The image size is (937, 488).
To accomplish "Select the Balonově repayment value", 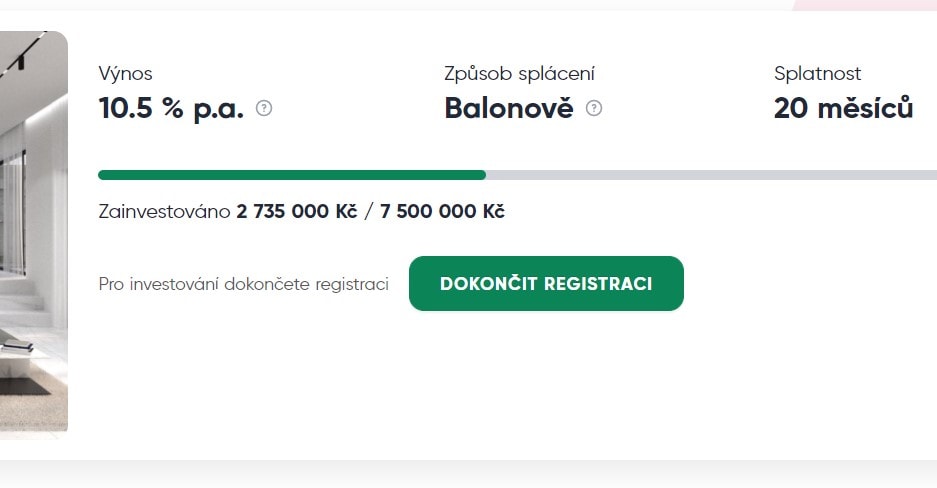I will [x=509, y=108].
